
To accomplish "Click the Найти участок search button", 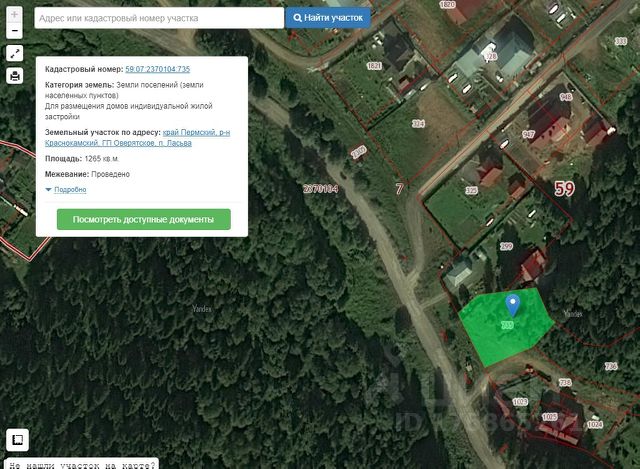I will click(328, 18).
